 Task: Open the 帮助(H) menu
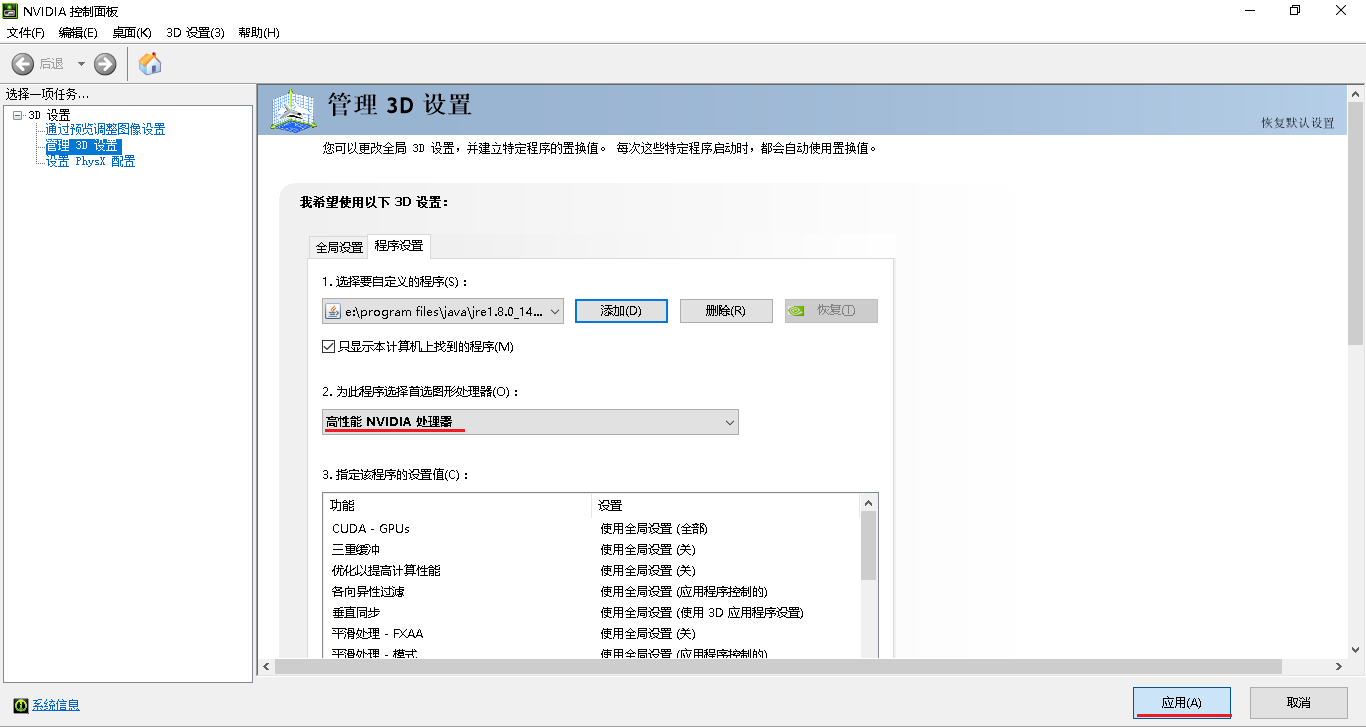(259, 32)
